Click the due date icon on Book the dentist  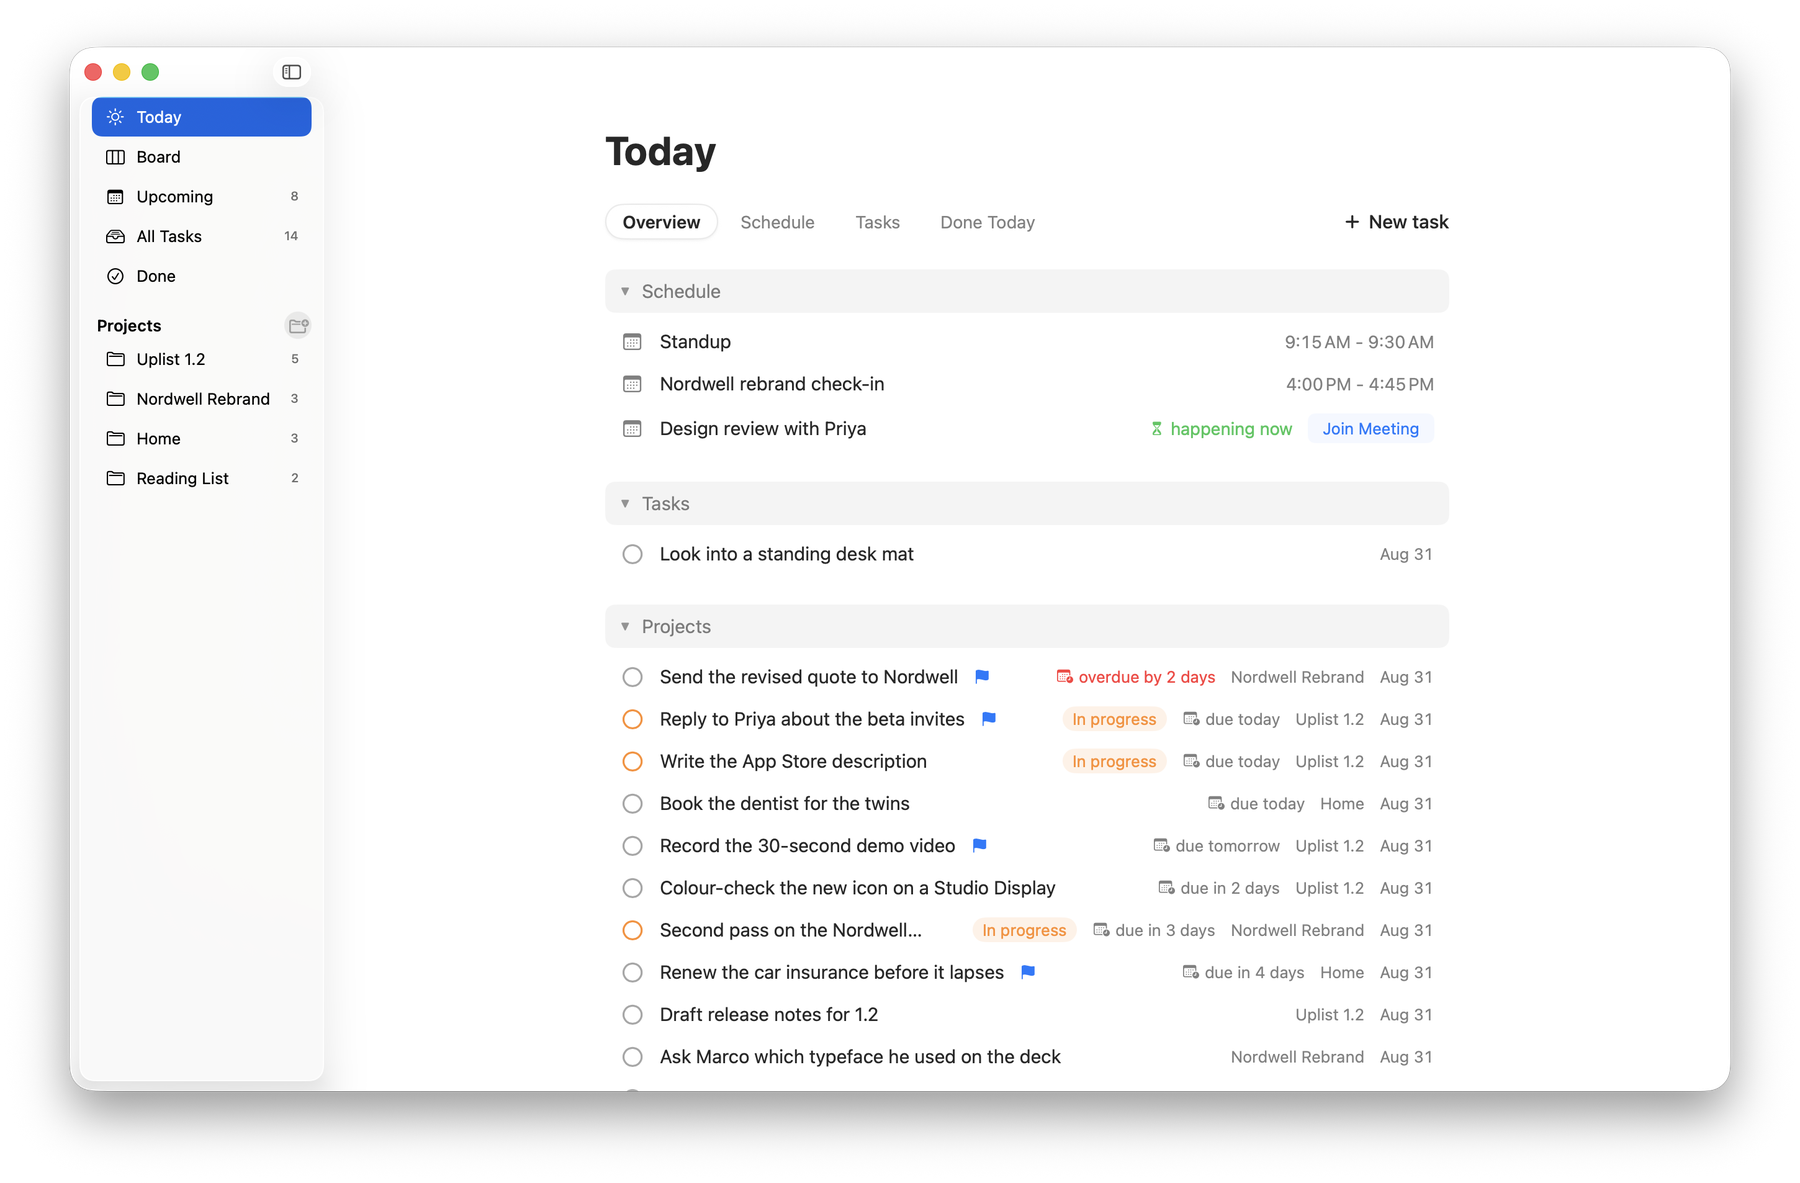(1216, 804)
